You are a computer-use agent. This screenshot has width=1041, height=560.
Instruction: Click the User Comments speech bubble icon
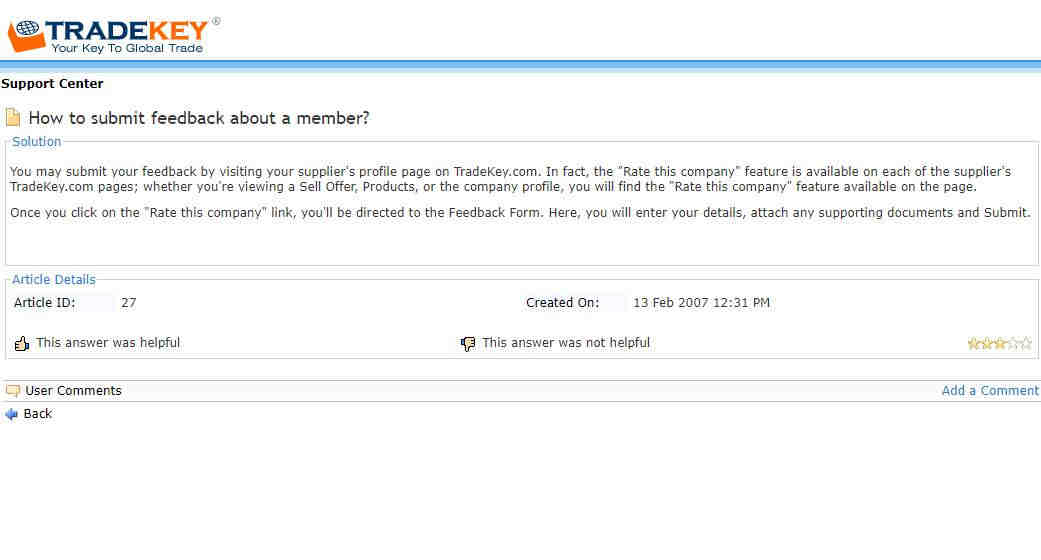13,391
